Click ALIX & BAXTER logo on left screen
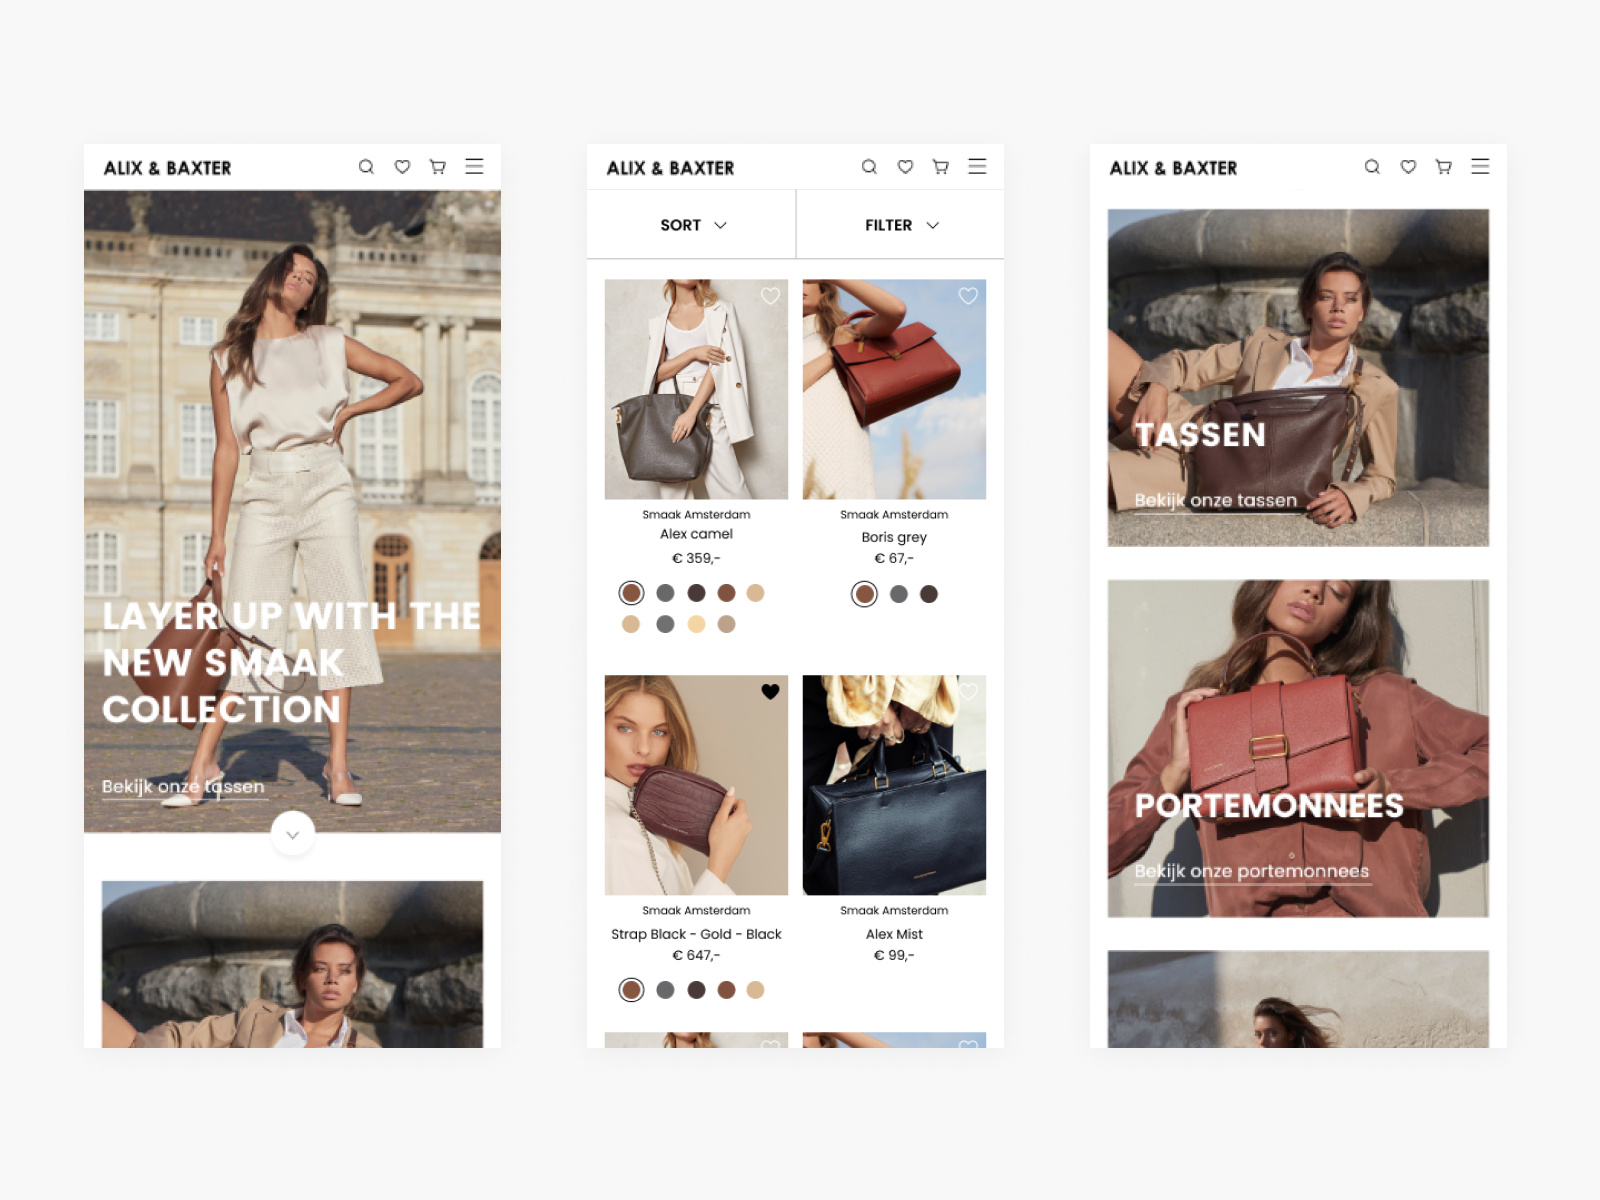This screenshot has width=1600, height=1200. 167,168
